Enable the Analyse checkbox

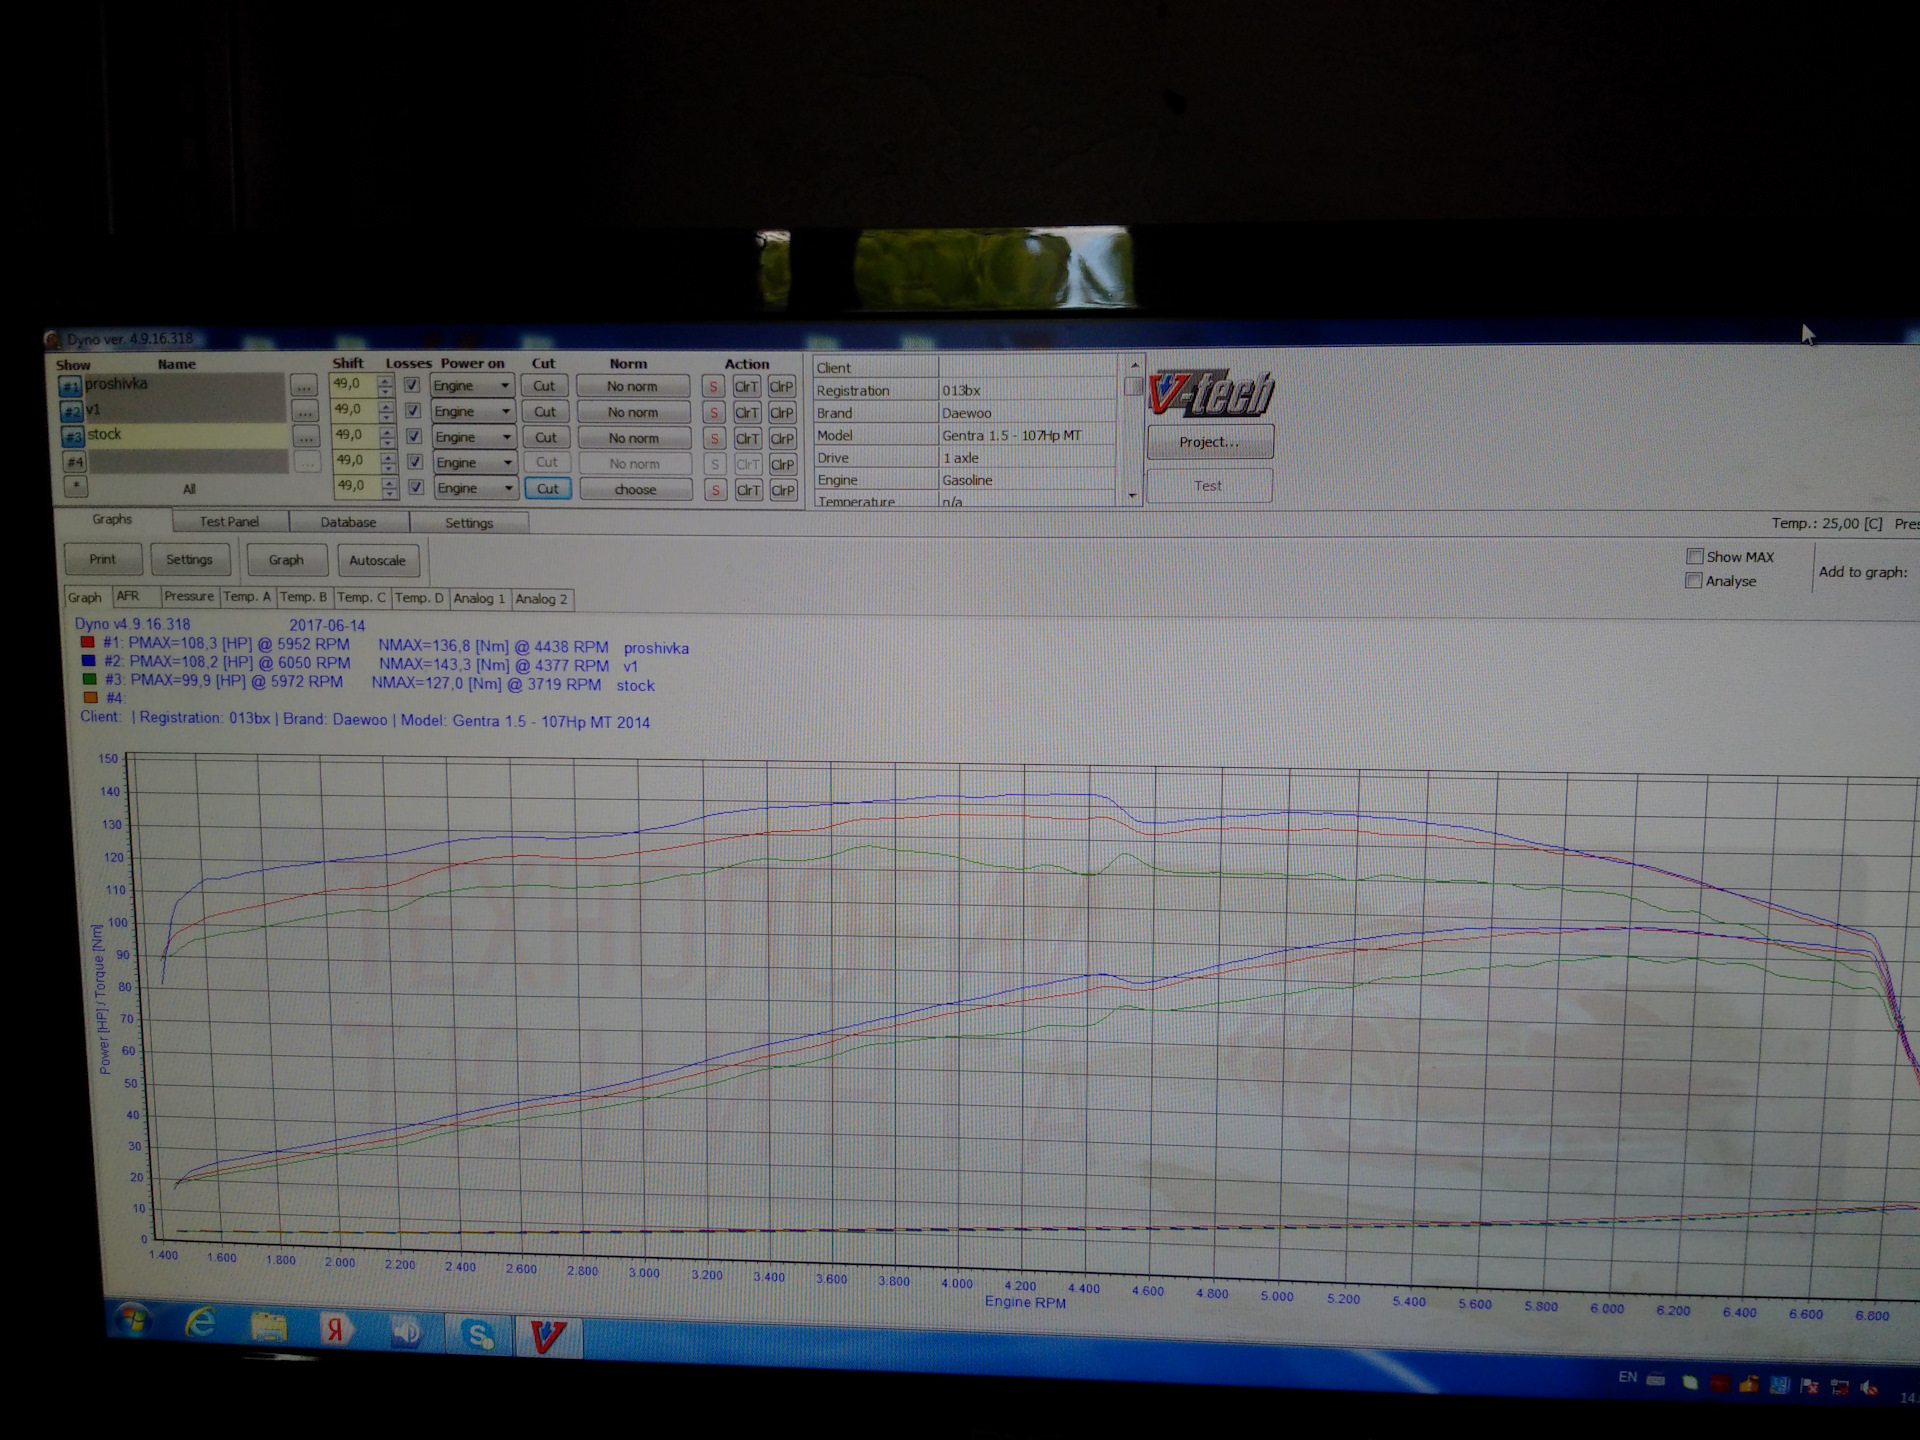(1693, 581)
